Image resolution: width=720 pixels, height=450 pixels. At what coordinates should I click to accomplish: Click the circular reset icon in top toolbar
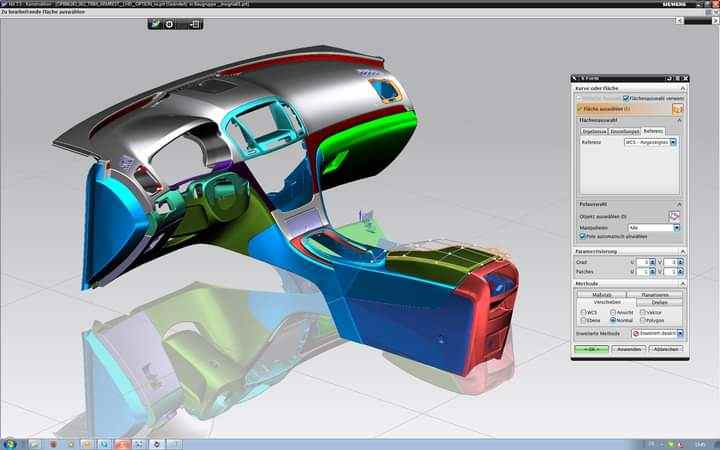169,24
